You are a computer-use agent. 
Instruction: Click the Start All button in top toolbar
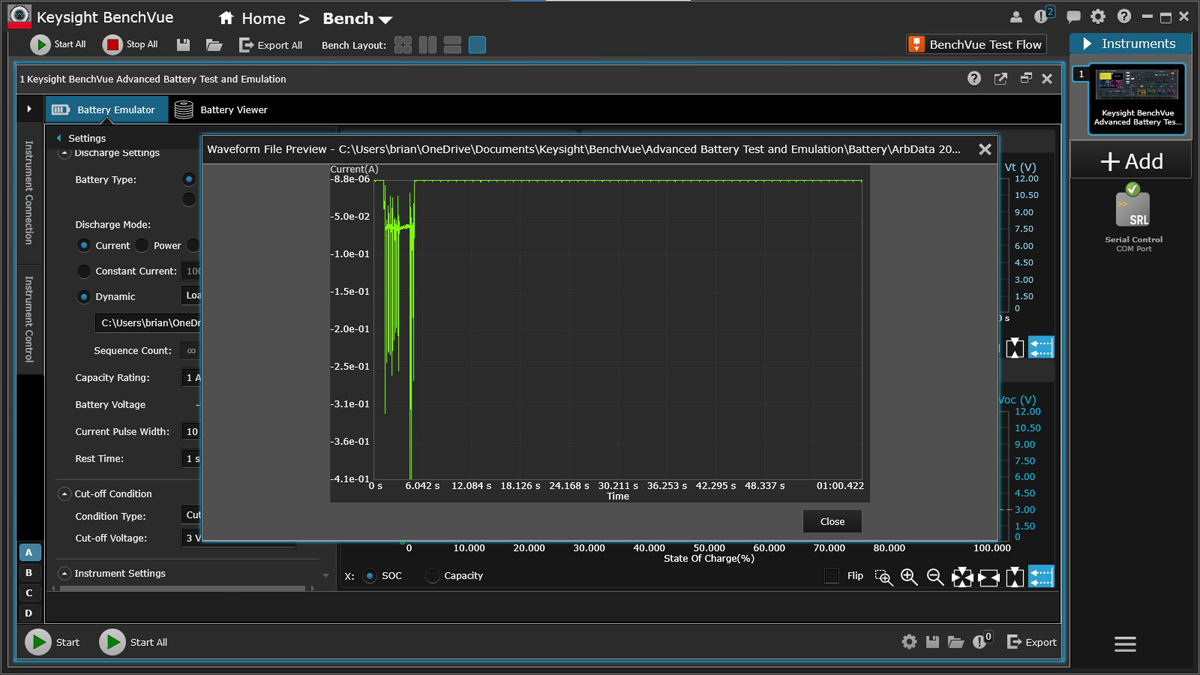(x=58, y=45)
